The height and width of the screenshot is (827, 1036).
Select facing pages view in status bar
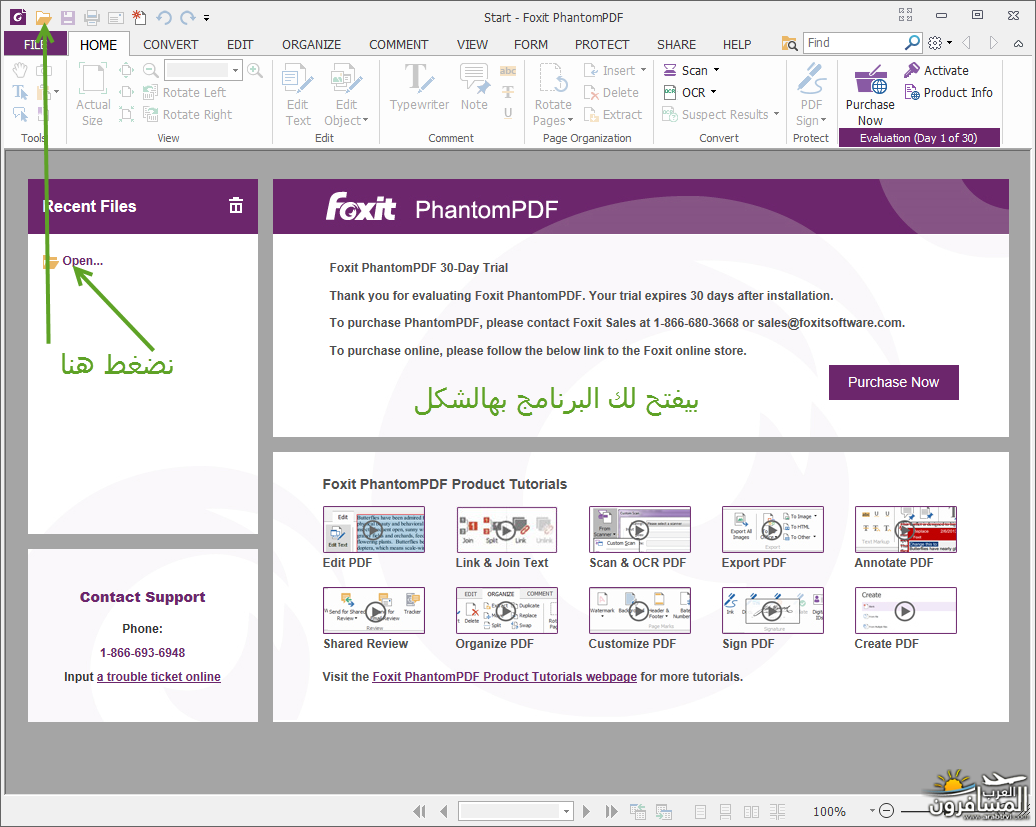click(x=751, y=811)
